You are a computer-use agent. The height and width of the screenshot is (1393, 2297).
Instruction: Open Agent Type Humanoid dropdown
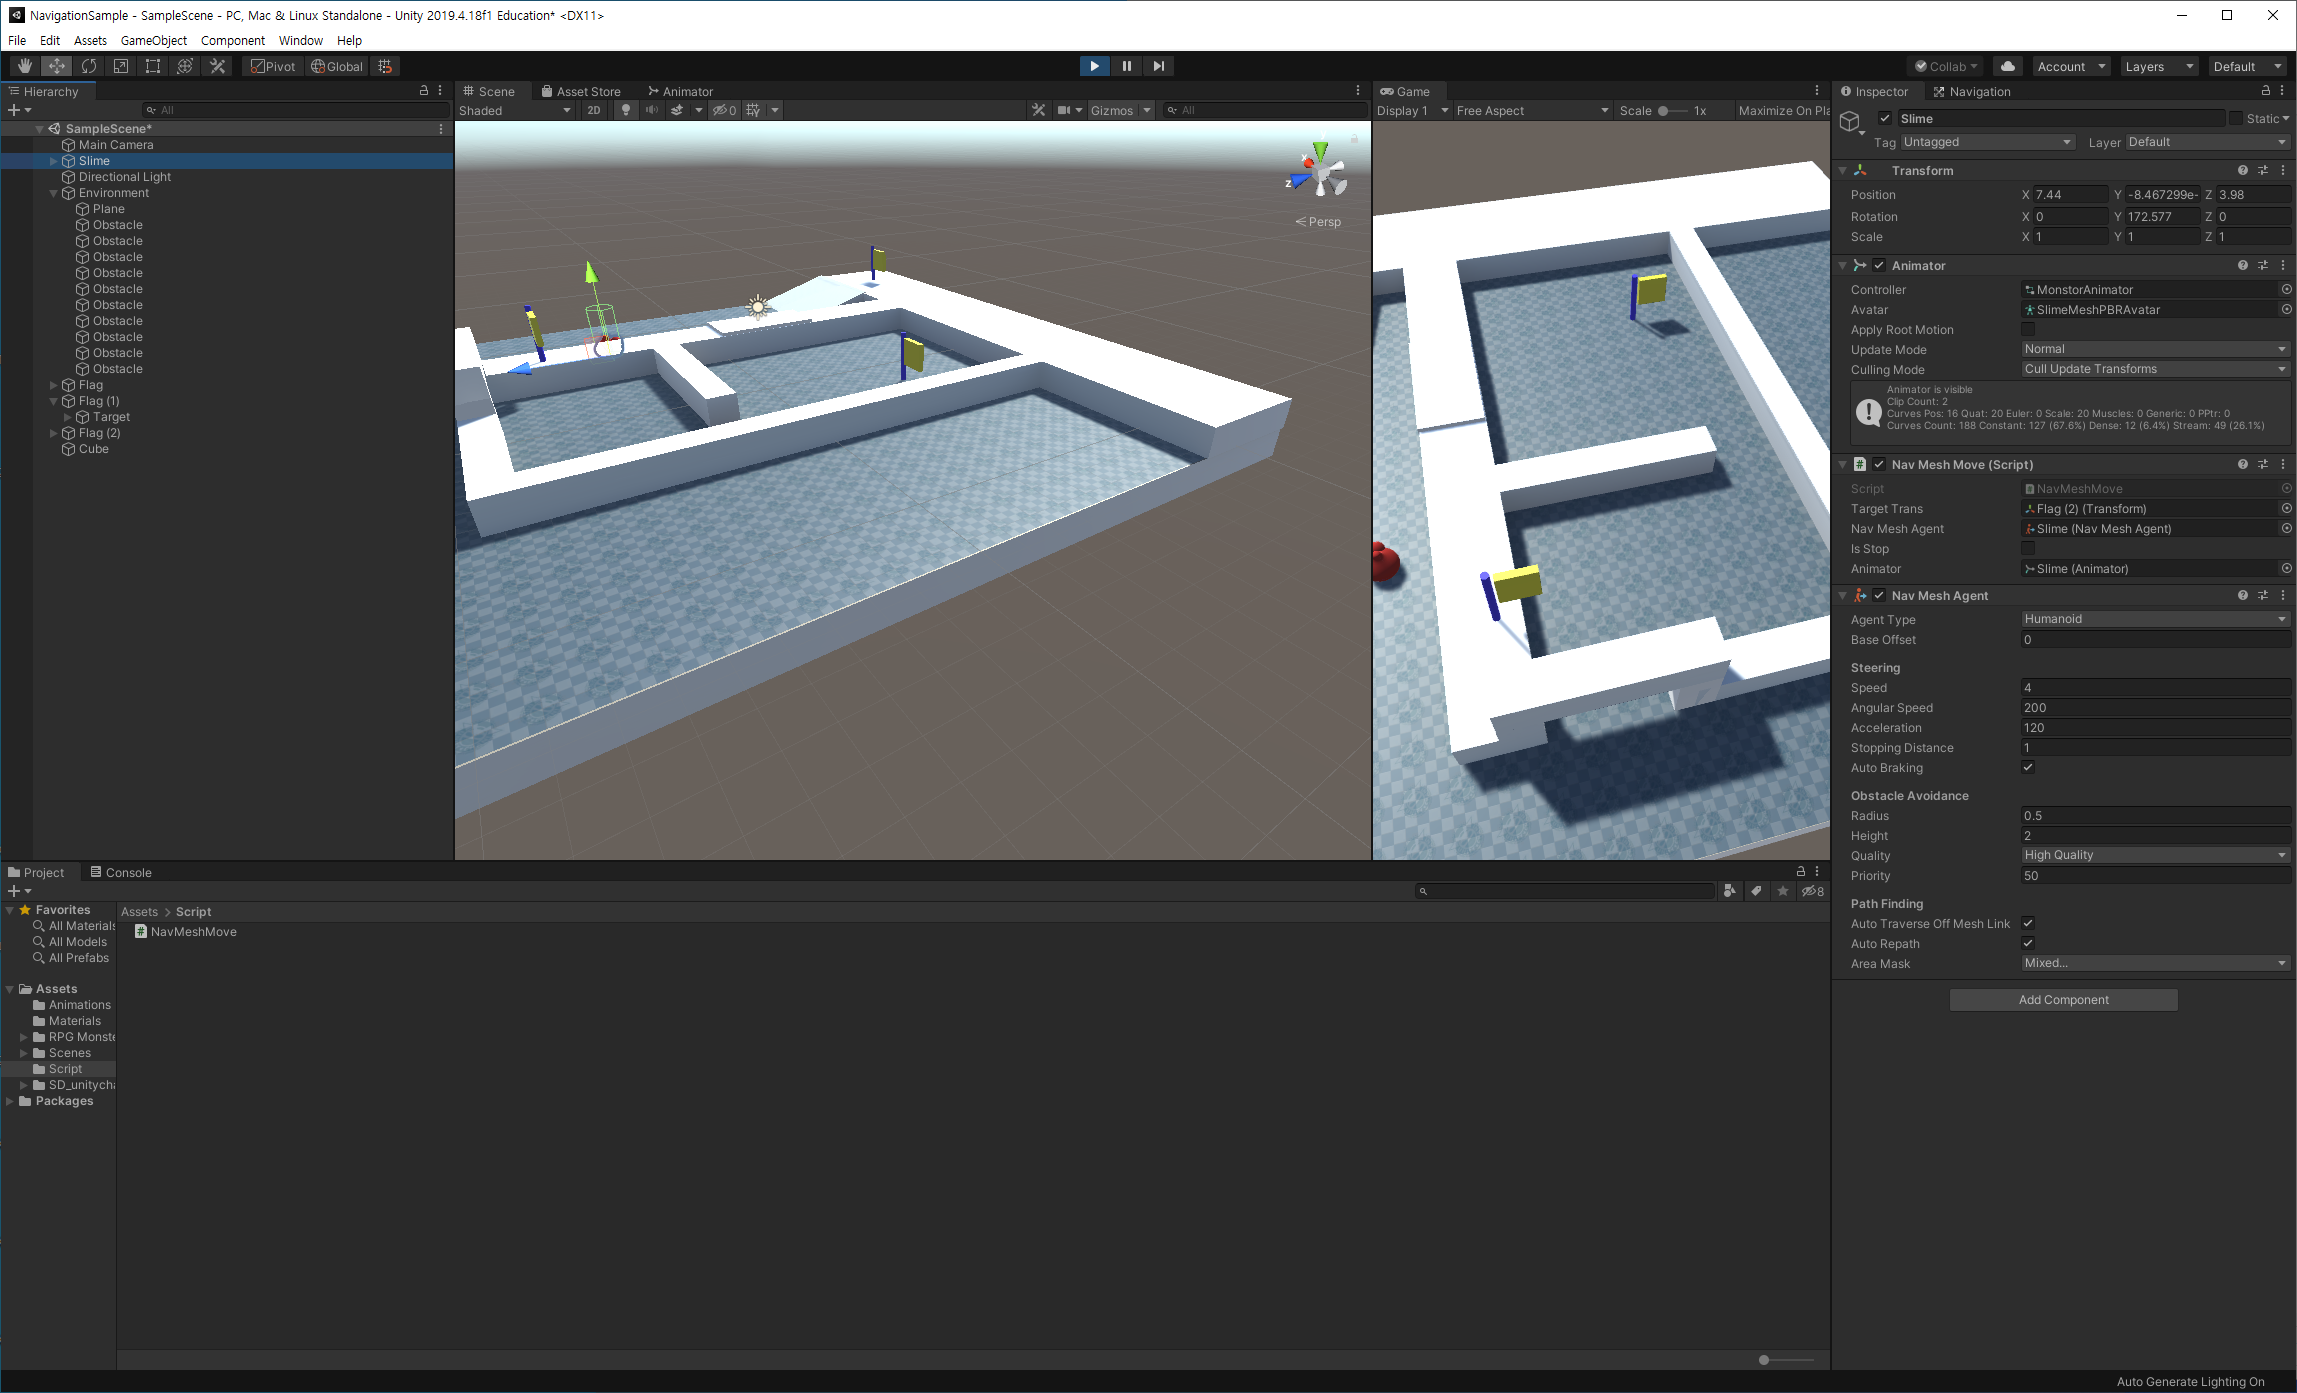[x=2154, y=619]
